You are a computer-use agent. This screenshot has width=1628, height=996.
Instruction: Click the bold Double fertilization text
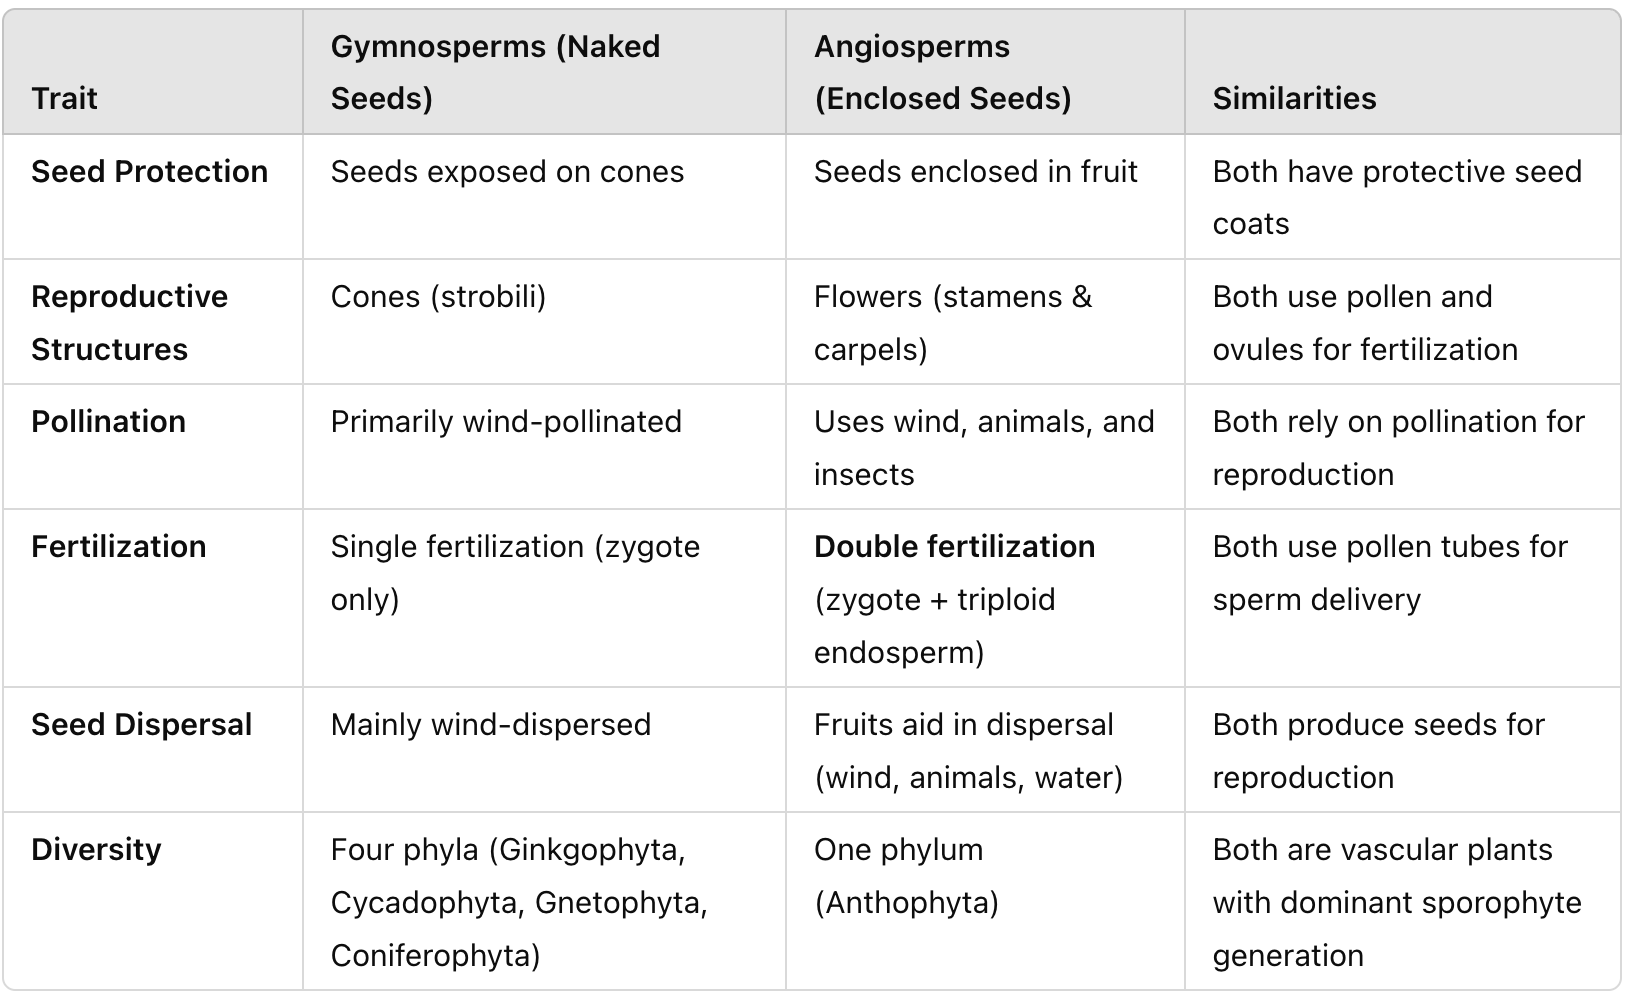click(x=954, y=546)
